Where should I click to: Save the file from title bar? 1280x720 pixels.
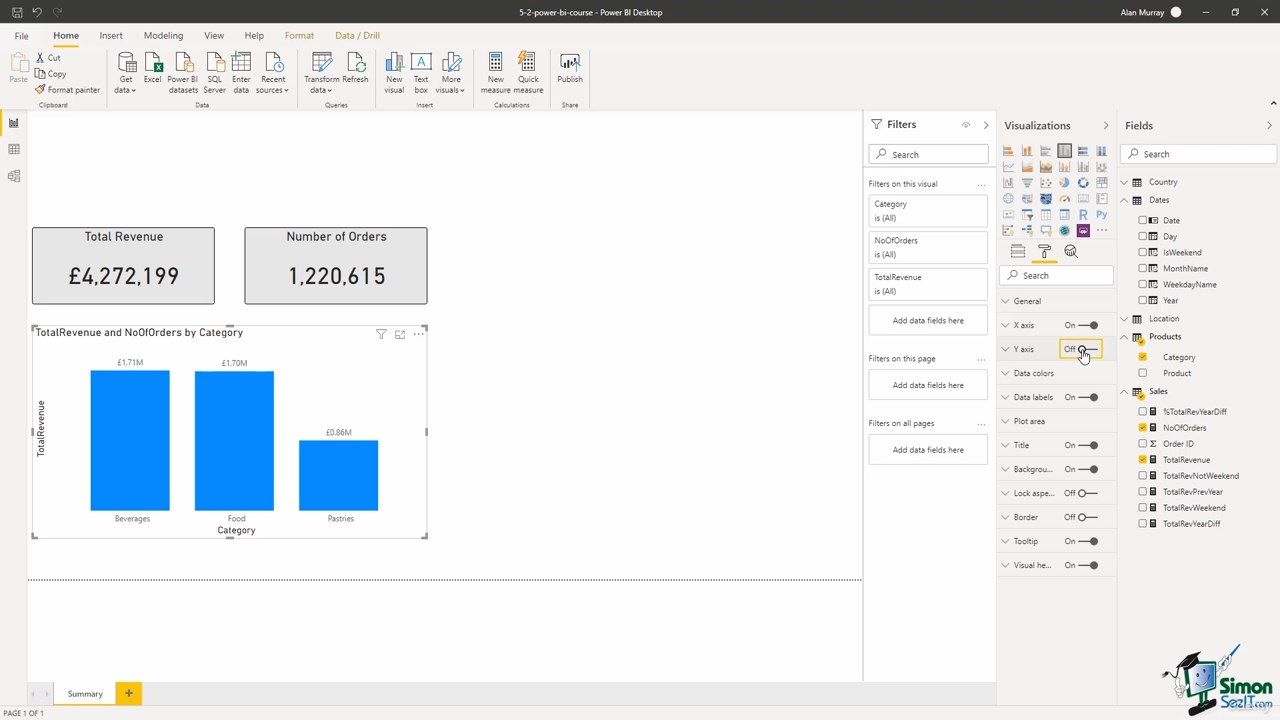(17, 12)
